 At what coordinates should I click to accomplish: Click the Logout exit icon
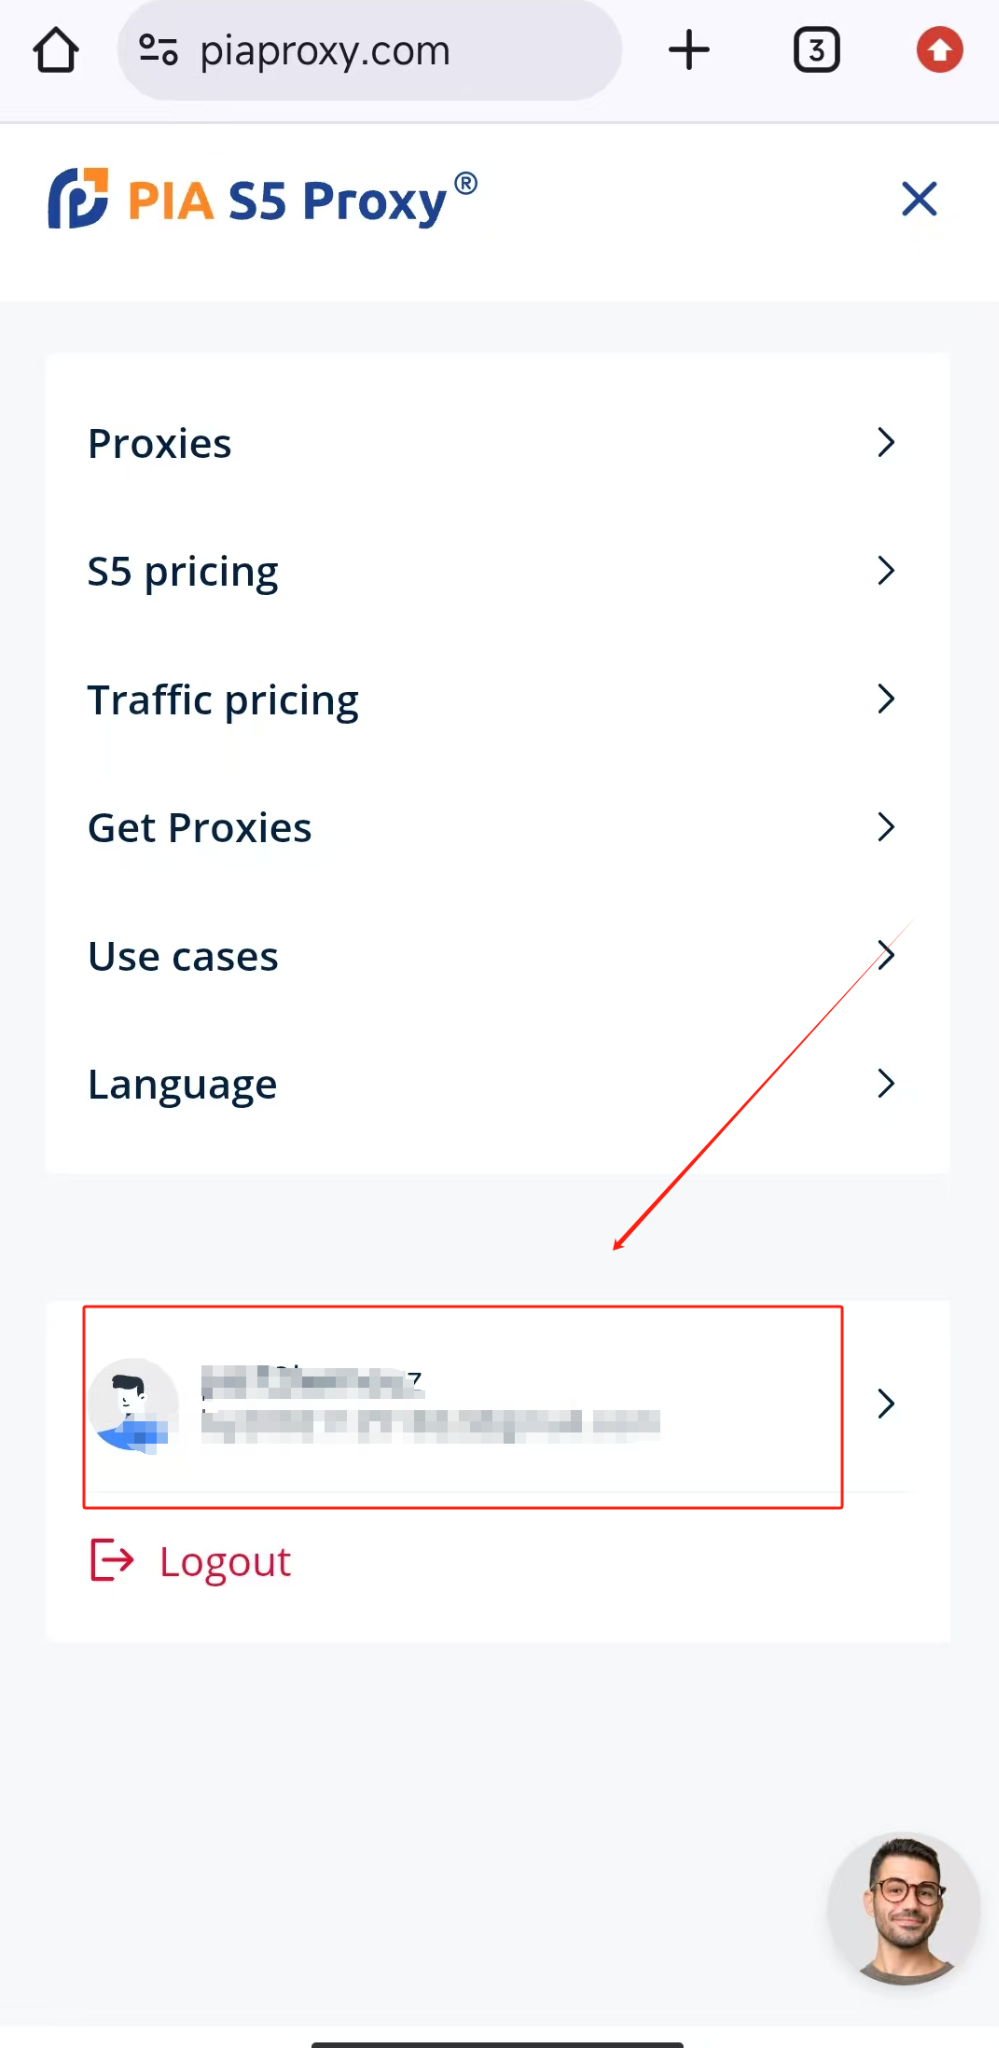point(112,1560)
